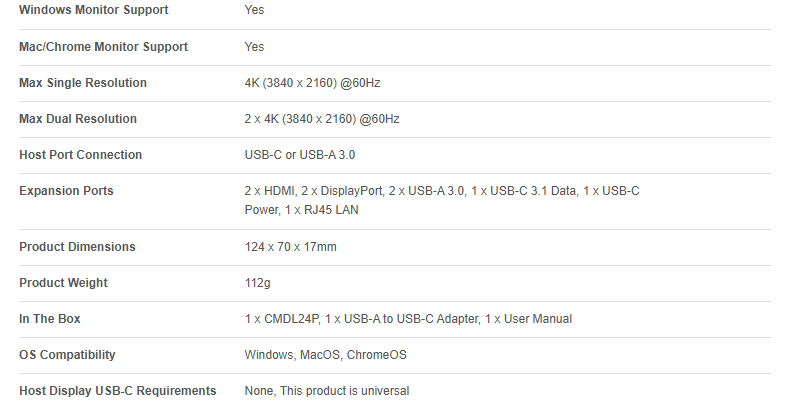The width and height of the screenshot is (793, 409).
Task: Select the USB-C or USB-A 3.0 value
Action: click(x=300, y=155)
